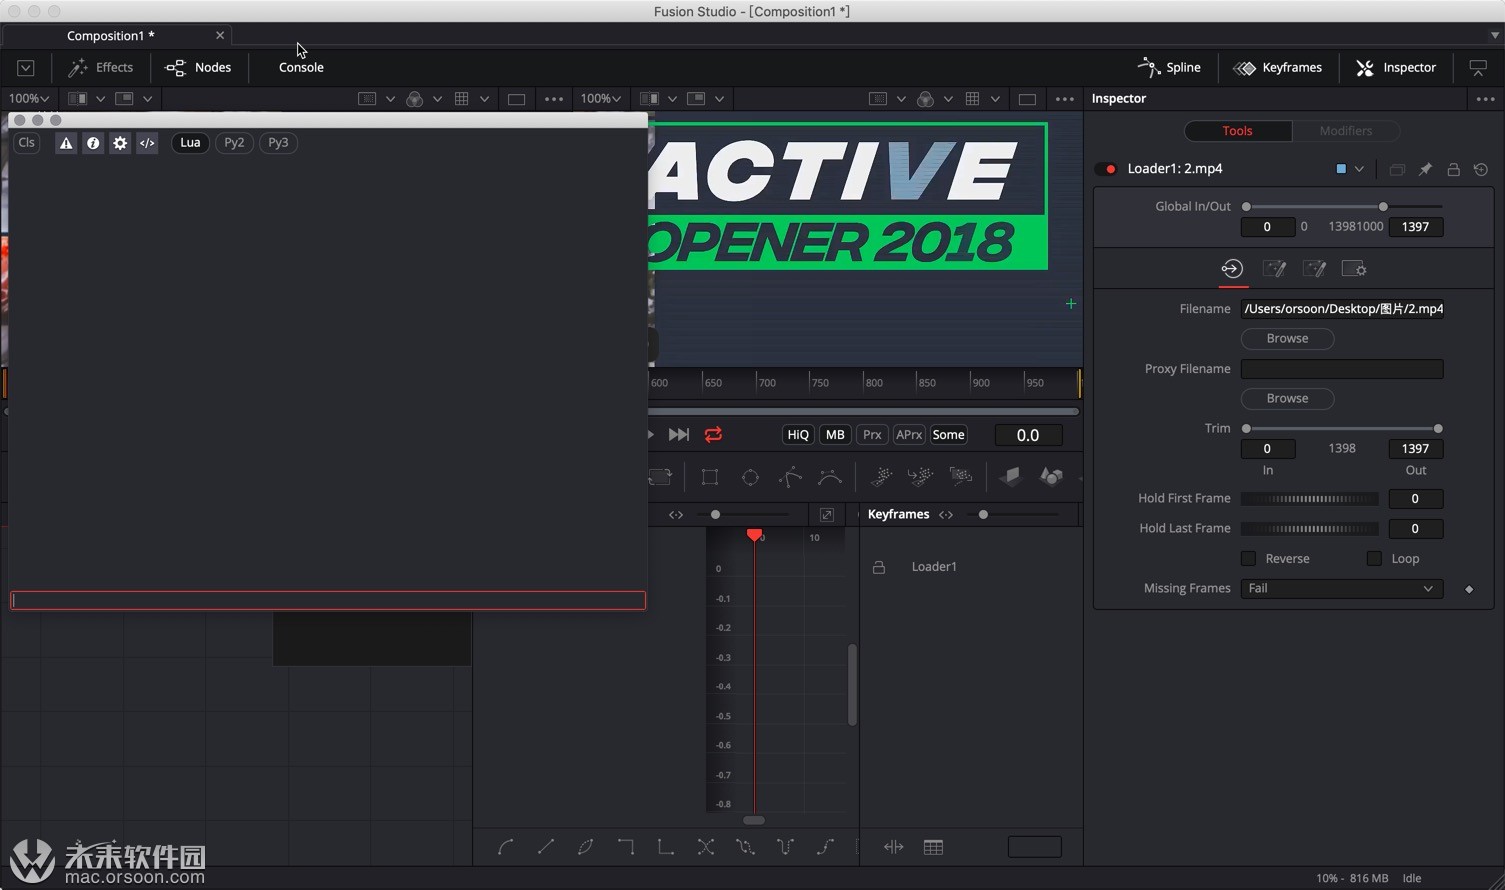
Task: Click the console script code icon
Action: click(147, 143)
